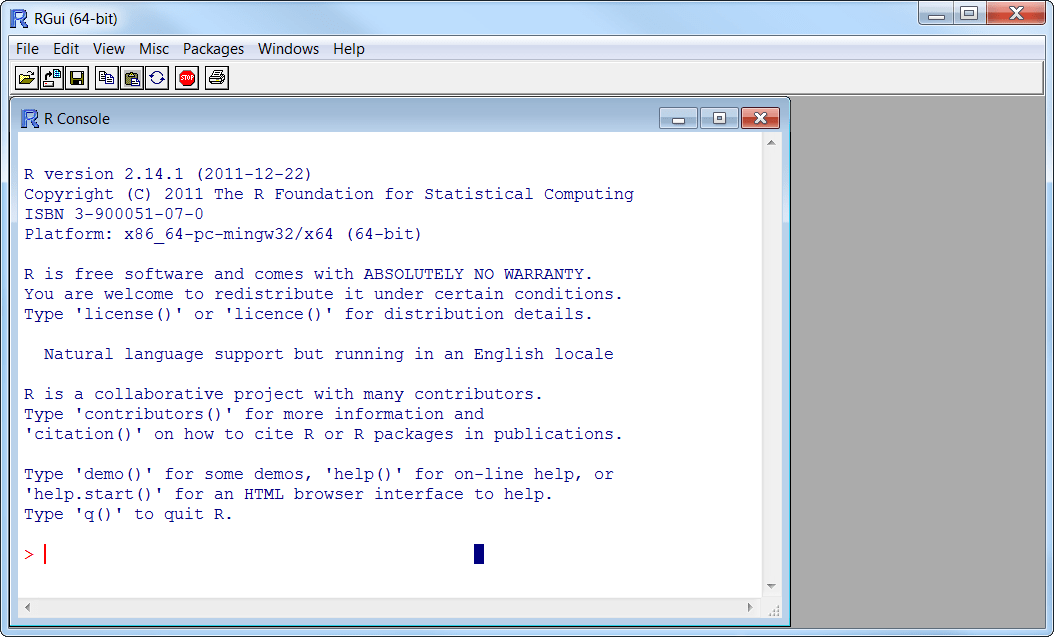This screenshot has width=1054, height=637.
Task: Minimize the R Console child window
Action: 678,118
